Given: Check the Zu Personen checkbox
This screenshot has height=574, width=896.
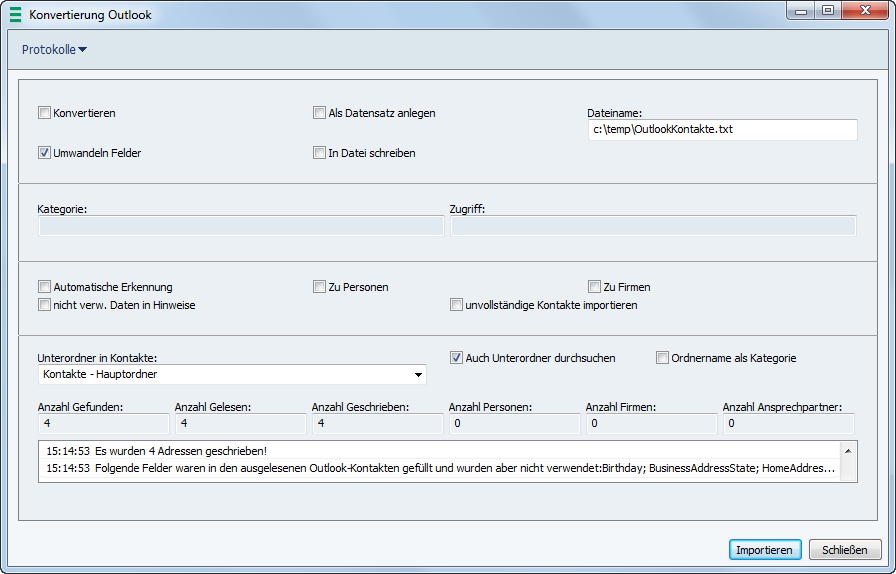Looking at the screenshot, I should click(x=320, y=287).
